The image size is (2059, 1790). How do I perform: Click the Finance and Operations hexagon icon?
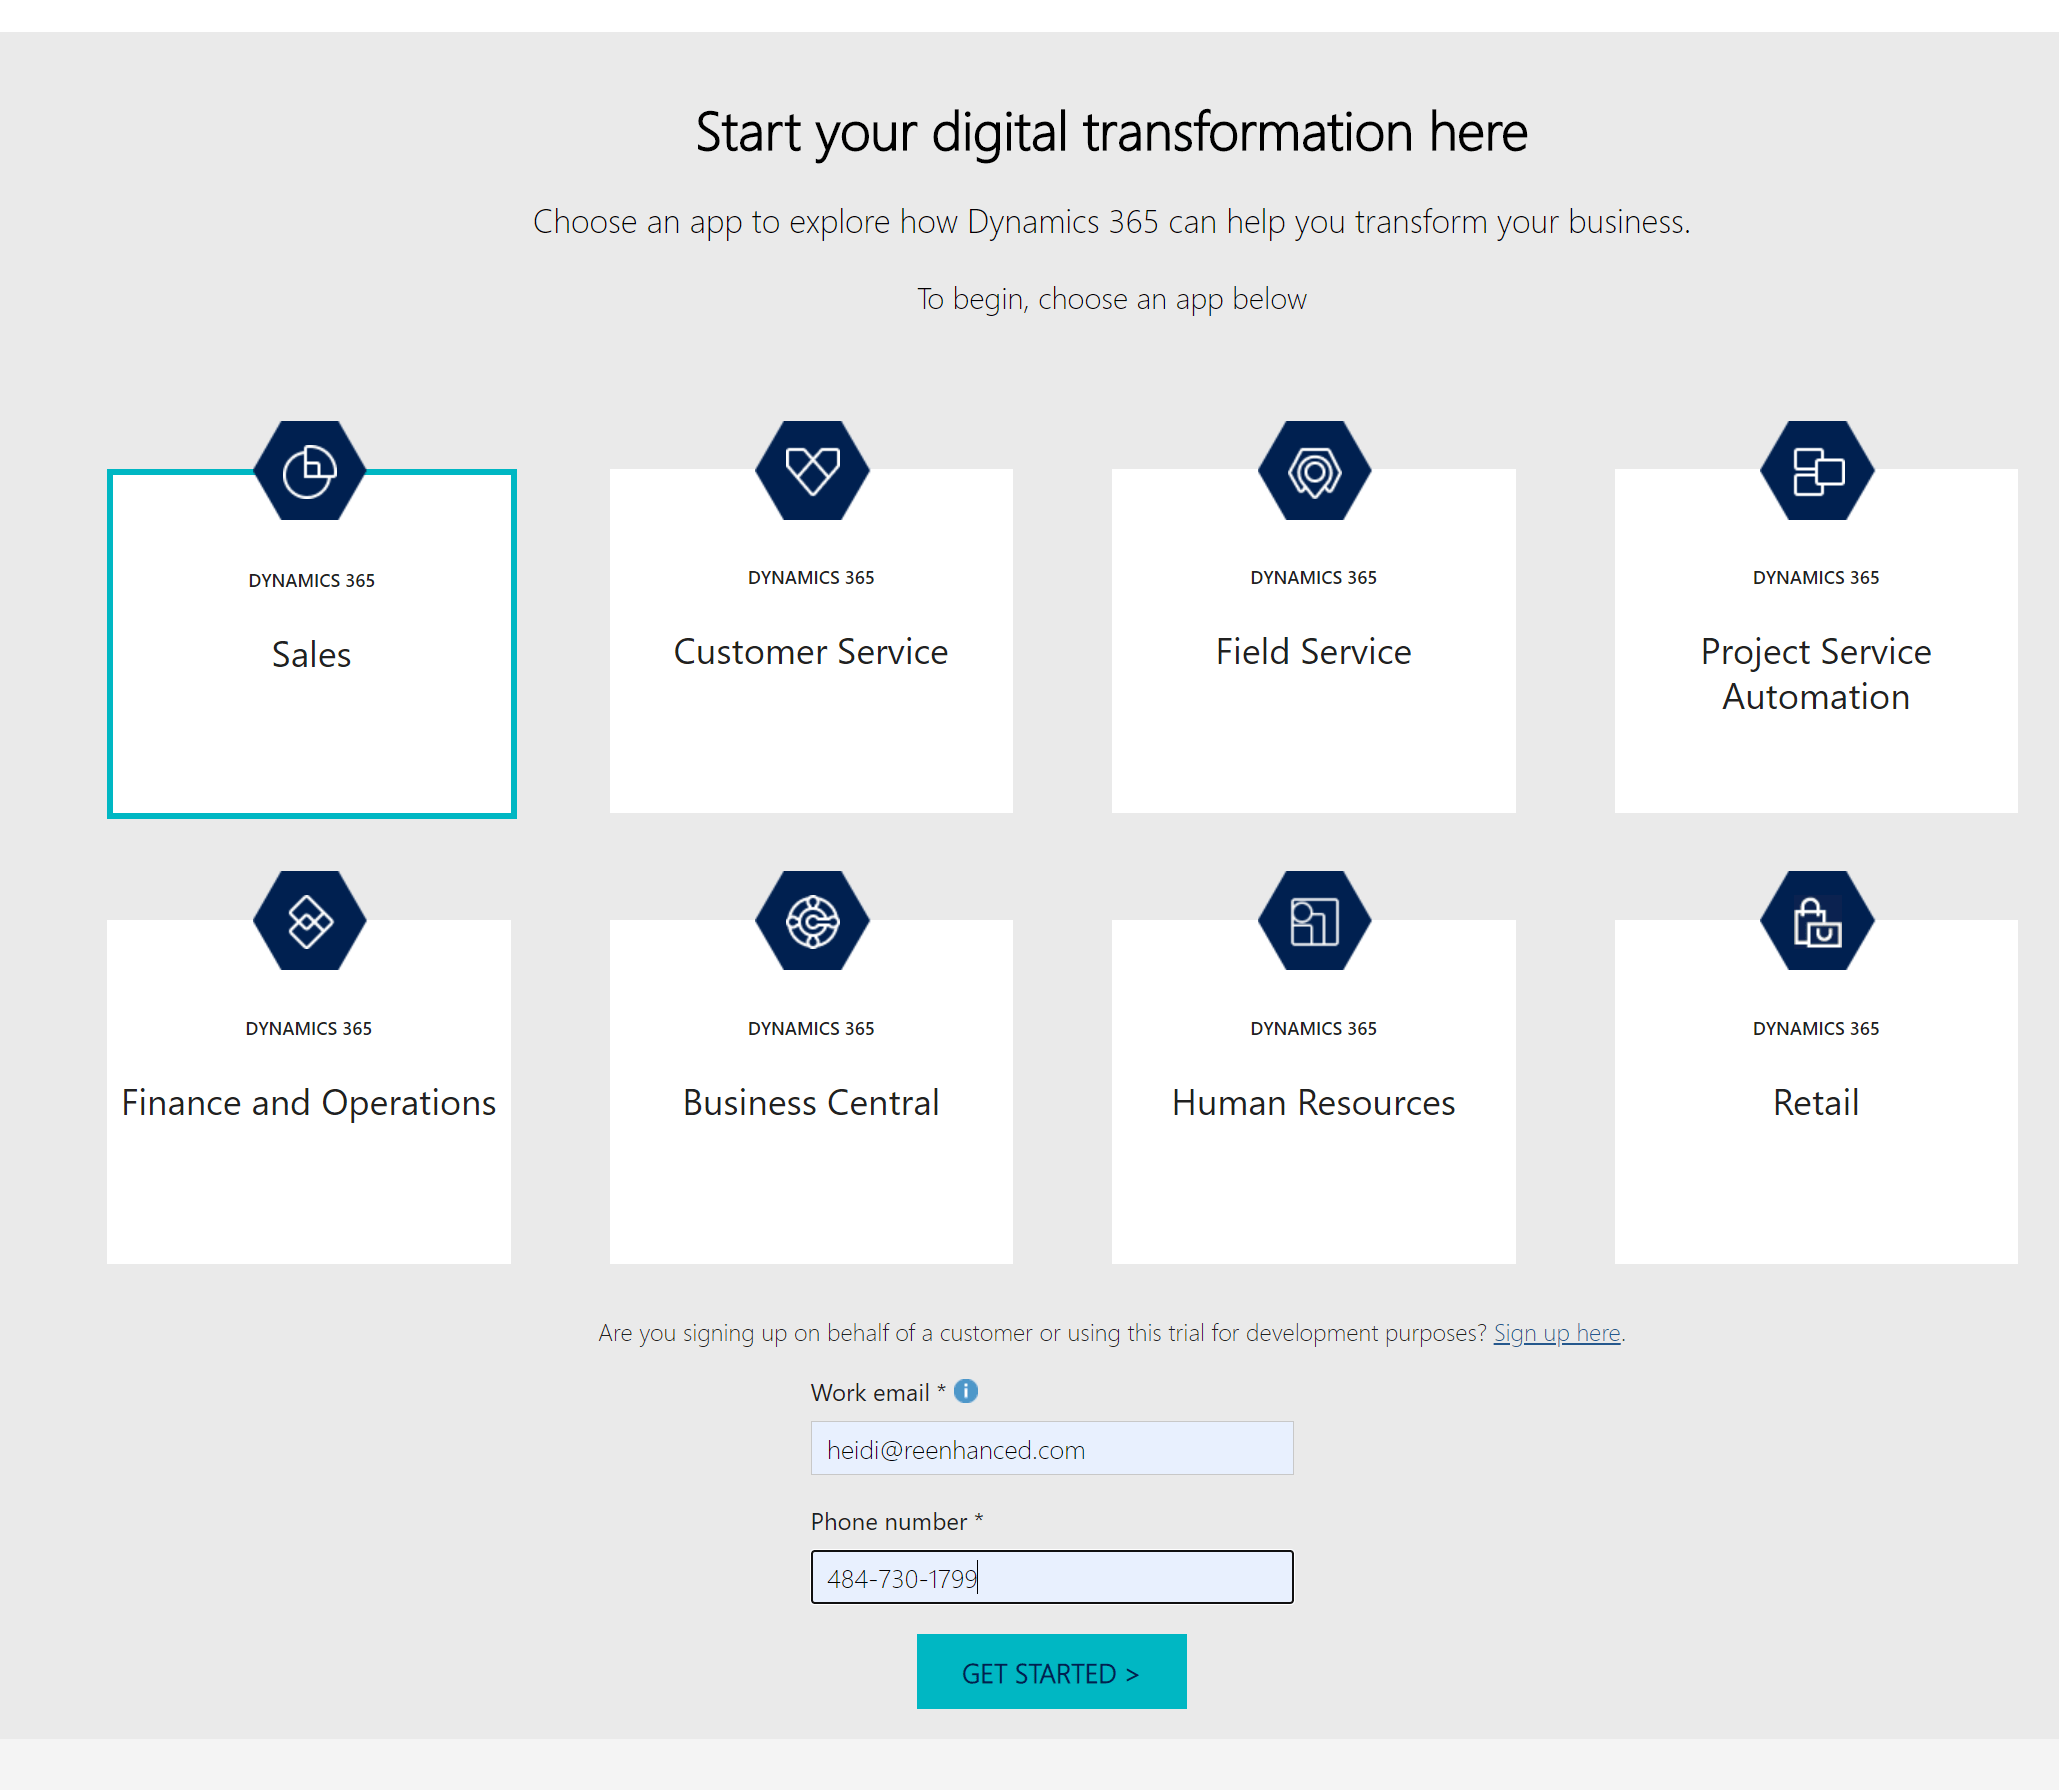click(x=308, y=921)
